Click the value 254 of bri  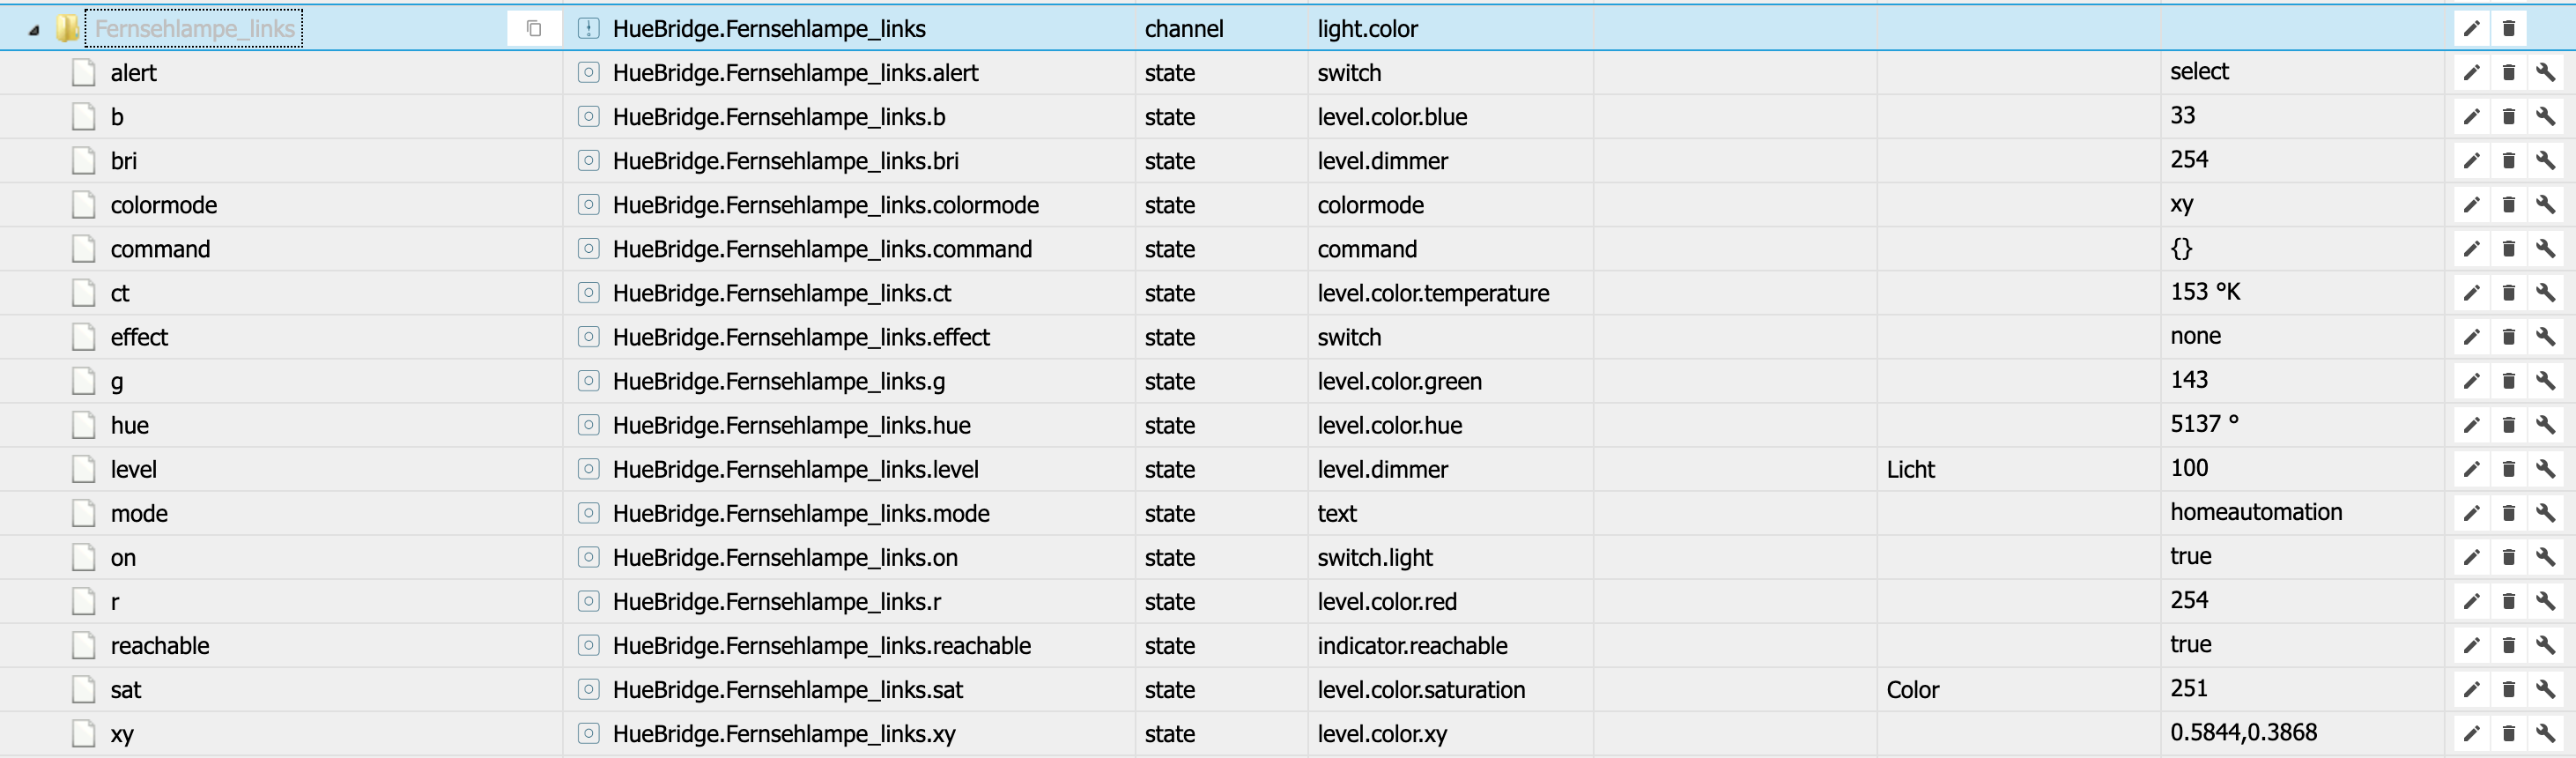2189,159
